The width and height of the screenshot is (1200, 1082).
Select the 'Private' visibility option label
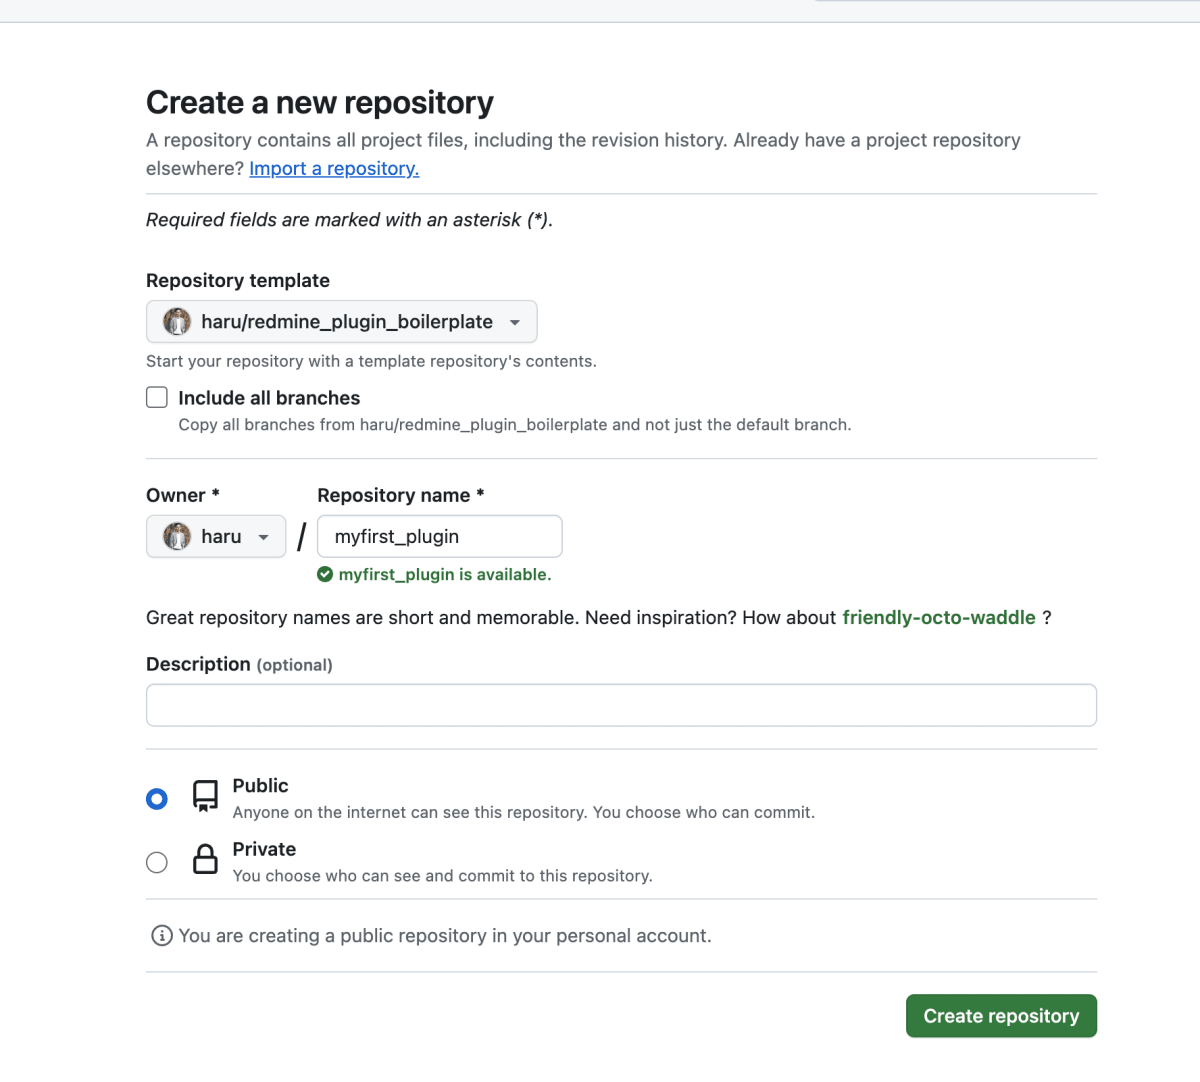[x=264, y=849]
